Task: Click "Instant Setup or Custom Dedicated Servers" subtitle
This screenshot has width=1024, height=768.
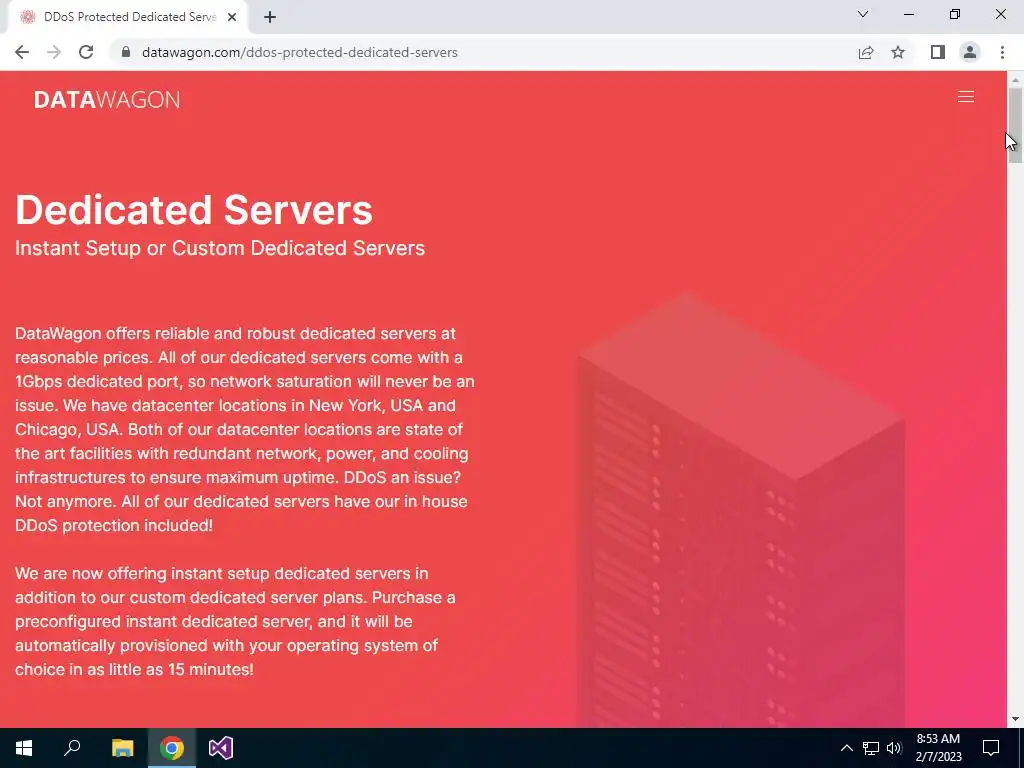Action: [220, 248]
